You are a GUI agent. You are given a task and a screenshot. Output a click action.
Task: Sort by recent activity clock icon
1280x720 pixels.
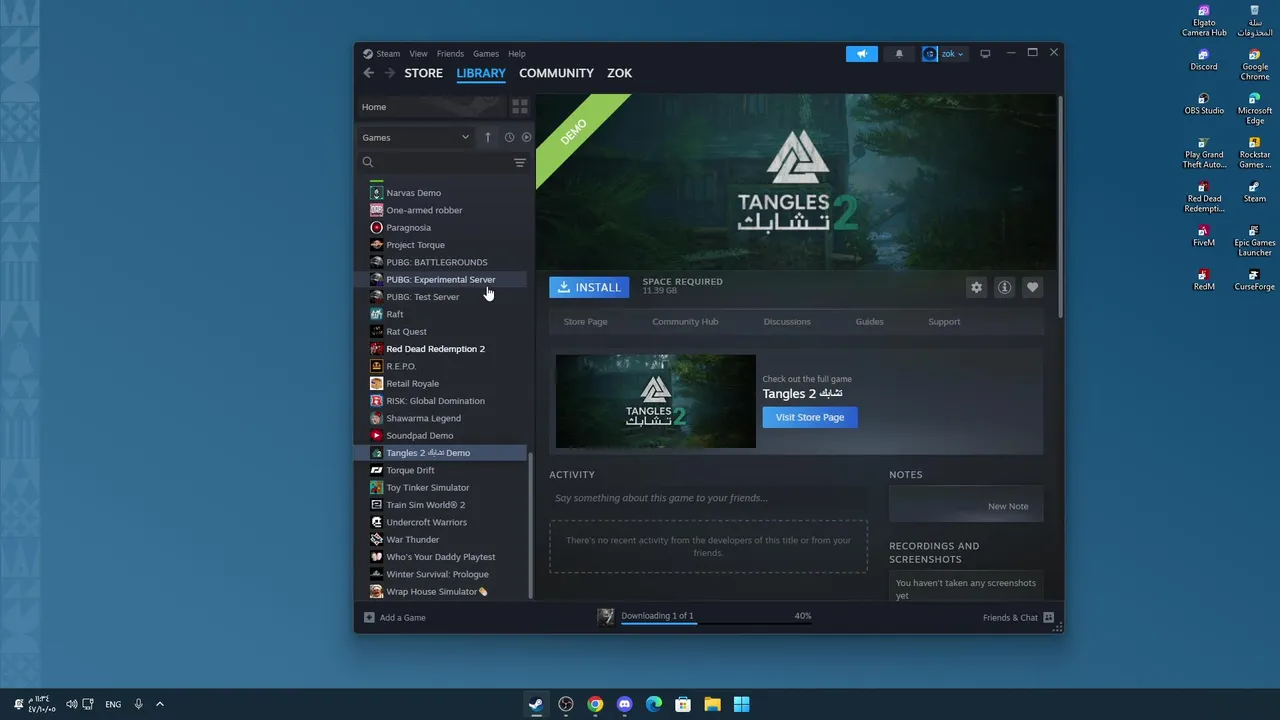point(509,137)
